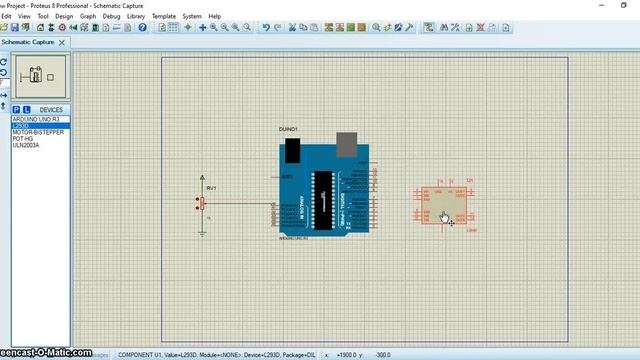Select ULN2003A in devices list
The image size is (640, 360).
[x=40, y=145]
